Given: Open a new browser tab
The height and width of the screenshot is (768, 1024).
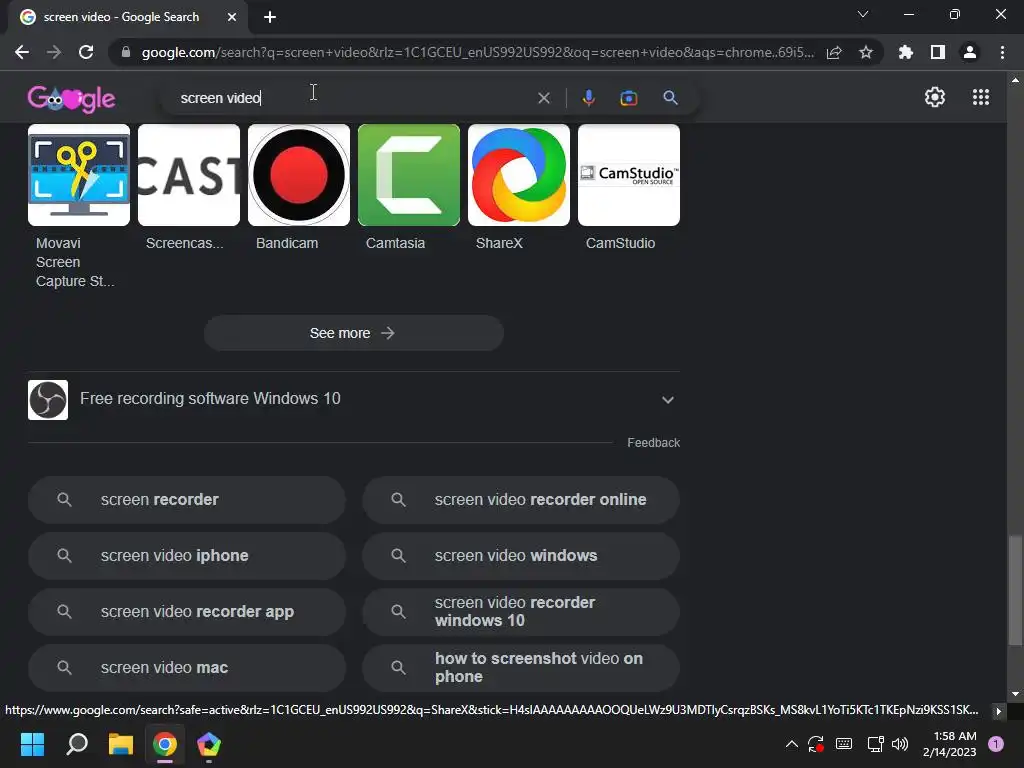Looking at the screenshot, I should tap(270, 17).
